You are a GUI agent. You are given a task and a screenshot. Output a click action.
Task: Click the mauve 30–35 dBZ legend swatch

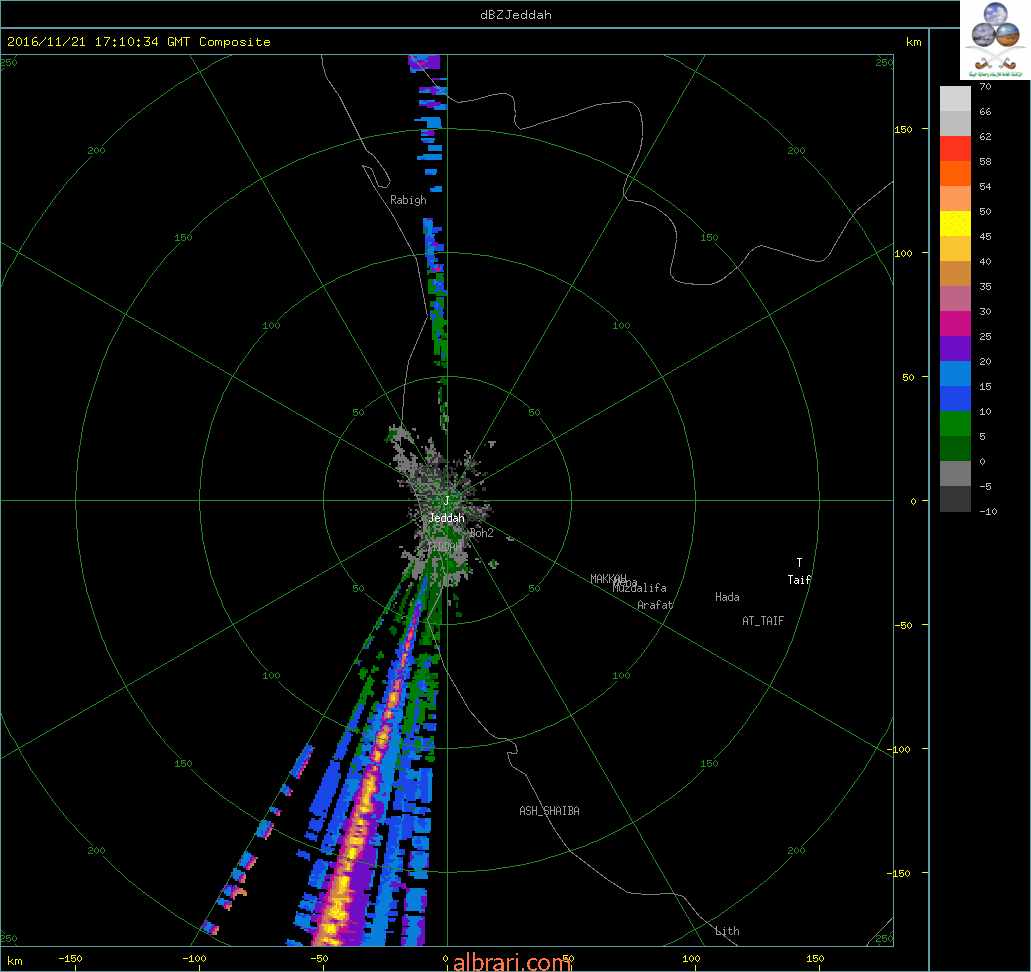pyautogui.click(x=955, y=299)
